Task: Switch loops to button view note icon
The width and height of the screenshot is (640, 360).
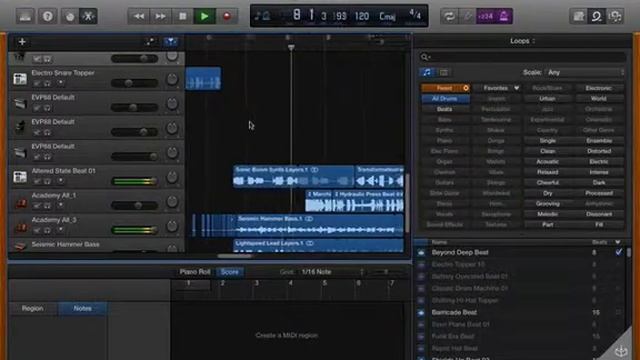Action: (x=427, y=73)
